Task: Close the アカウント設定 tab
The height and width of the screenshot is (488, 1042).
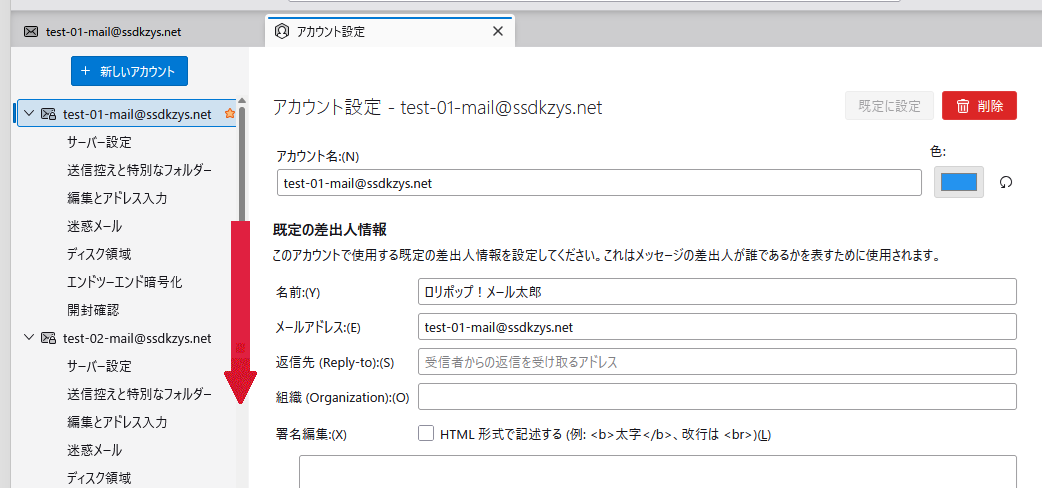Action: (x=497, y=31)
